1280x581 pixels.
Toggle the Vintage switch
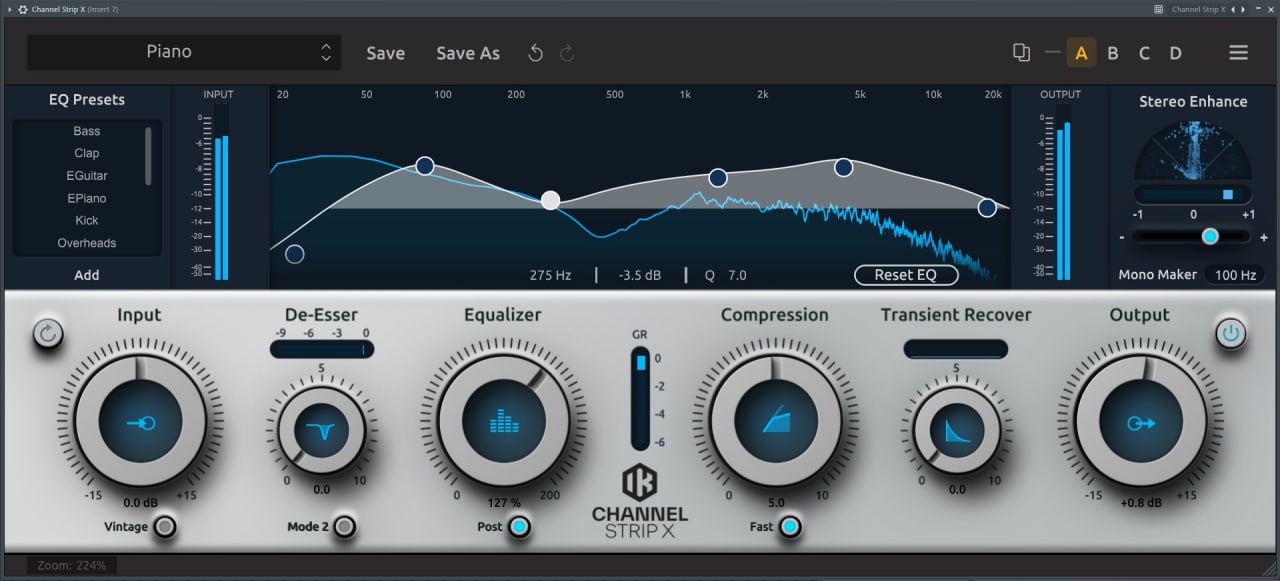click(x=165, y=527)
